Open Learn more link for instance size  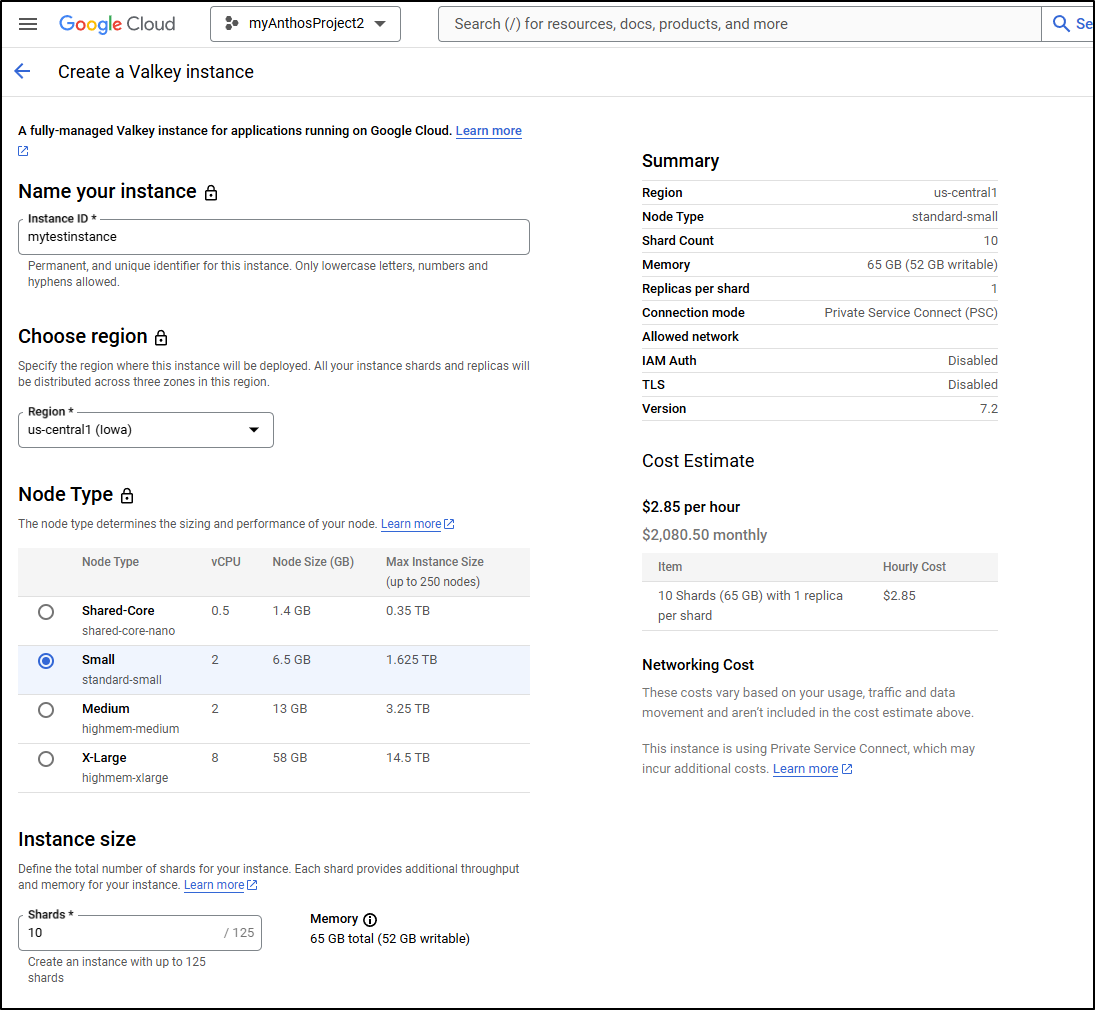[214, 885]
